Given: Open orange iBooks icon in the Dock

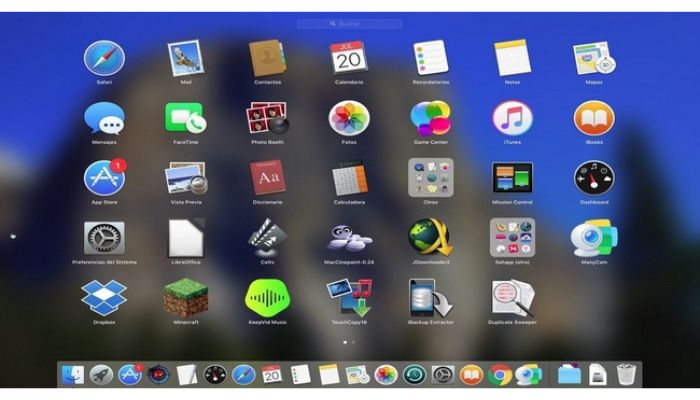Looking at the screenshot, I should [x=471, y=375].
